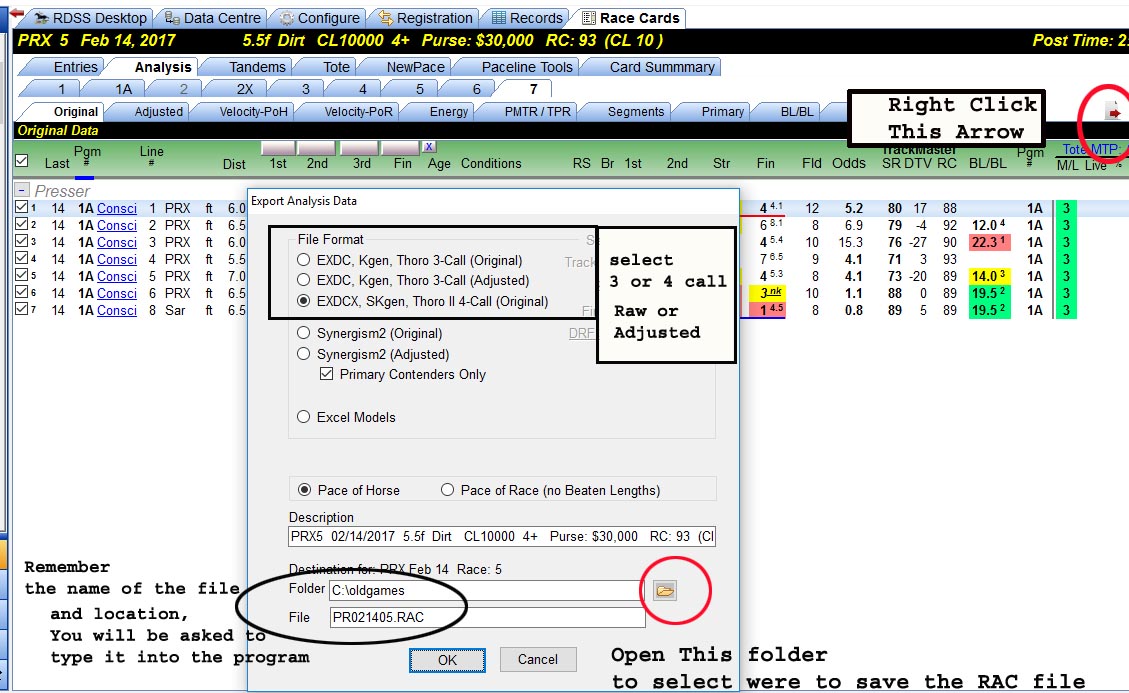Open Consci link in row 5
Viewport: 1129px width, 693px height.
[x=117, y=277]
